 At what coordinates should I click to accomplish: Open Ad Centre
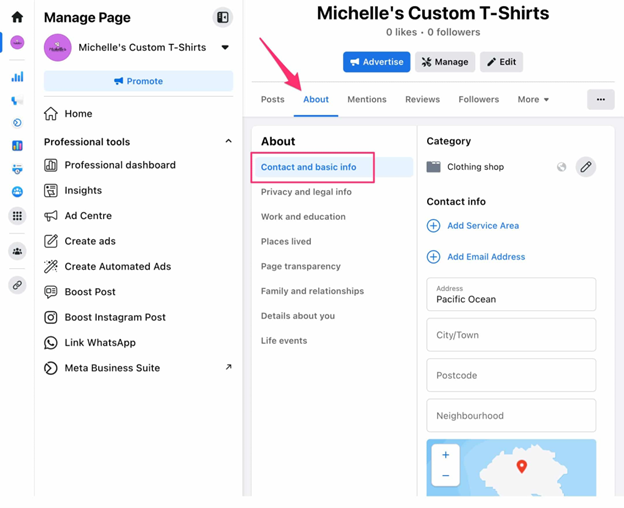click(138, 216)
